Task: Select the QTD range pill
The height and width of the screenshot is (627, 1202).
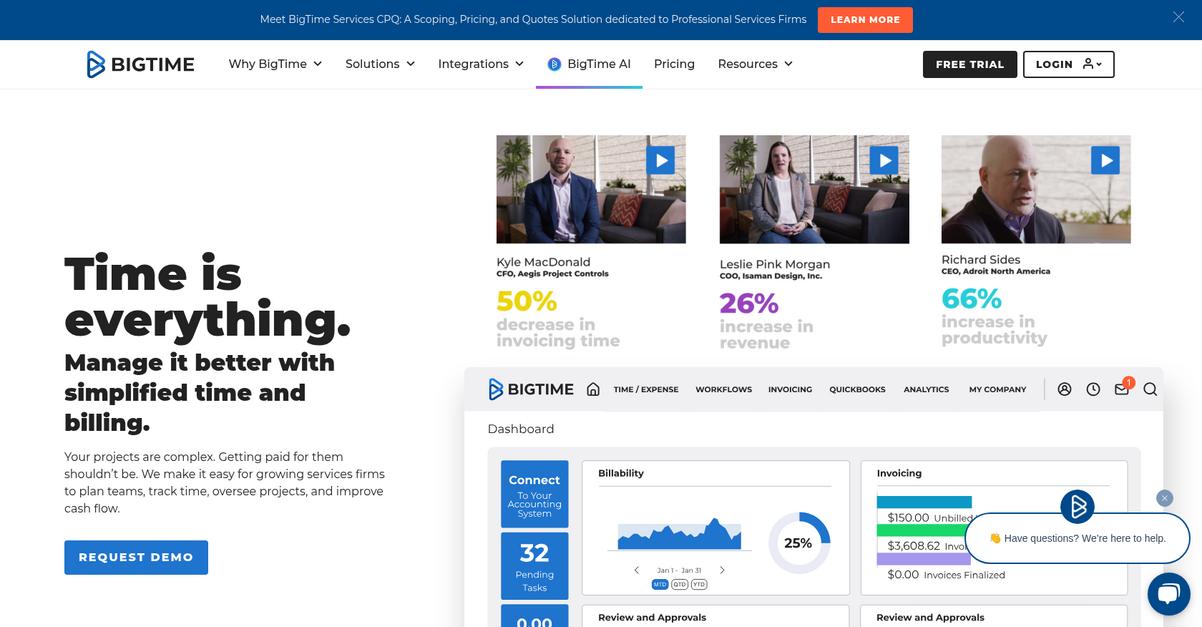Action: click(679, 584)
